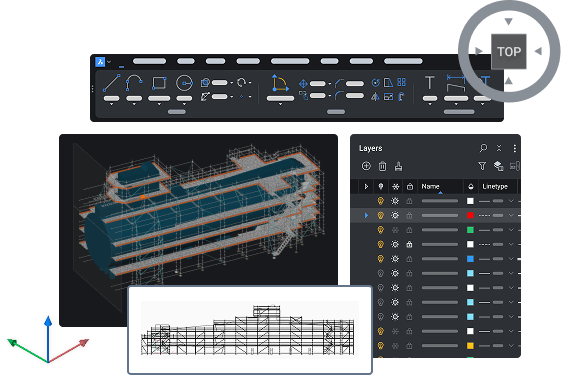The image size is (561, 375).
Task: Toggle the freeze sun on the green layer
Action: pyautogui.click(x=395, y=230)
